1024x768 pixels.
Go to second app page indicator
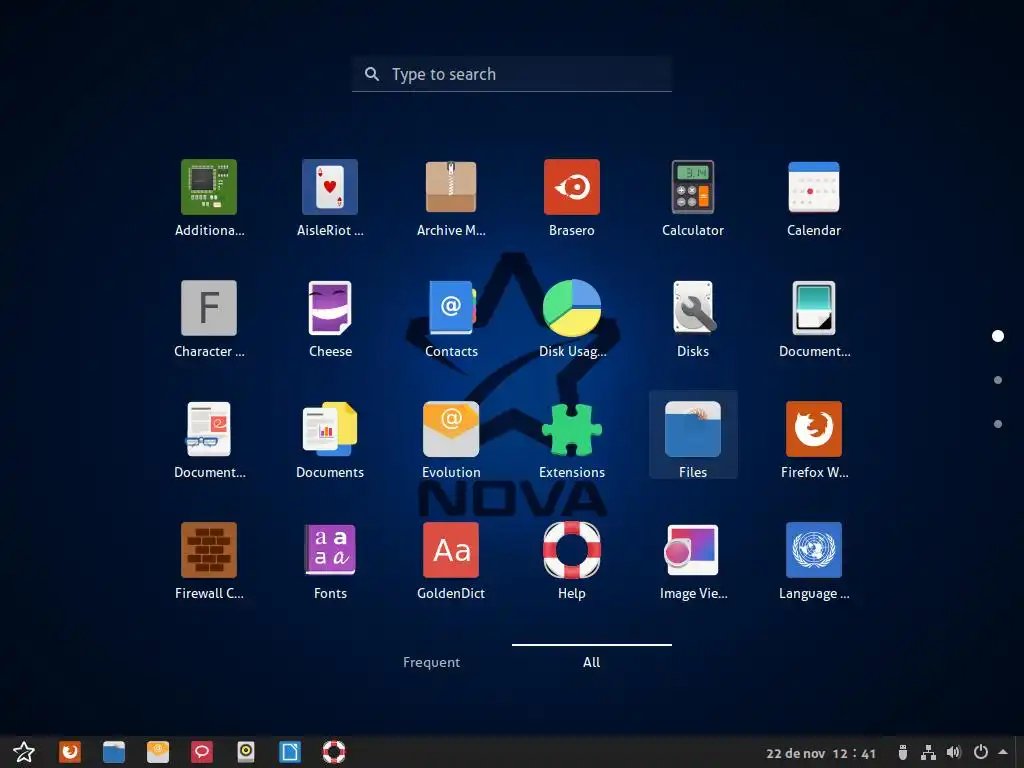998,380
